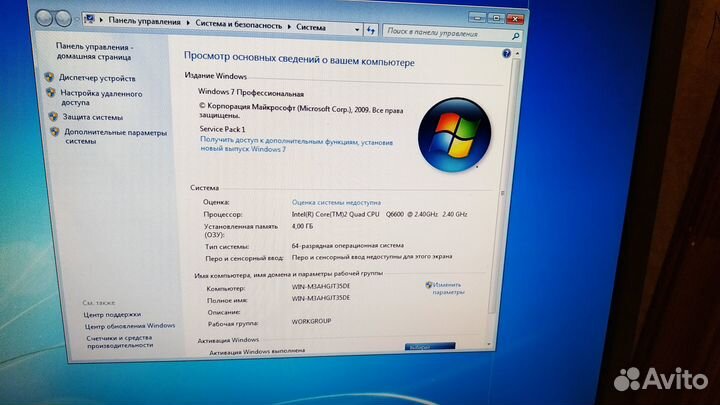This screenshot has height=405, width=720.
Task: Click the Forward navigation arrow button
Action: [x=61, y=18]
